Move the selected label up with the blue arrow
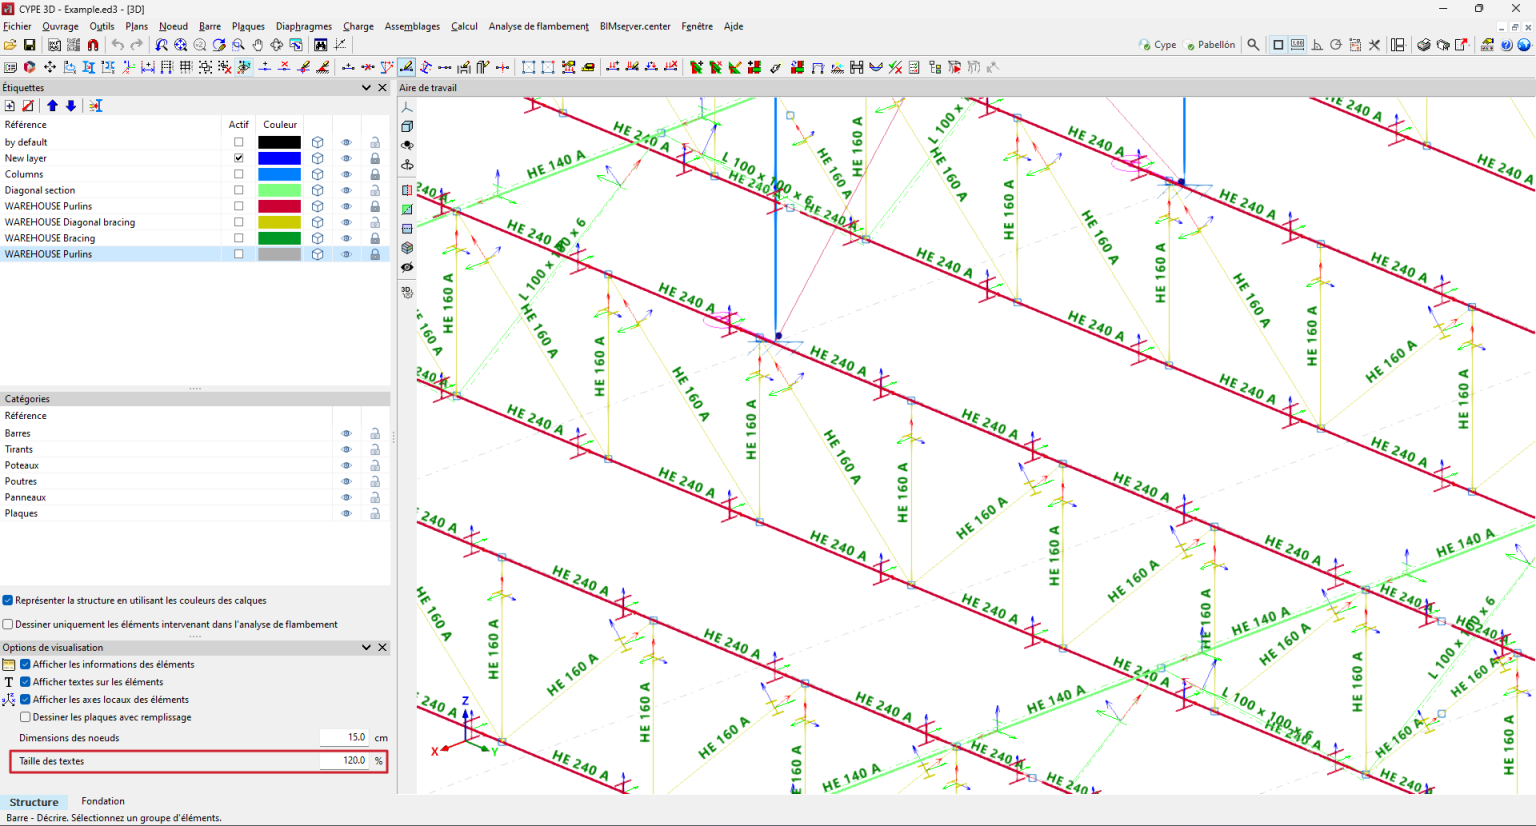This screenshot has height=826, width=1536. 52,106
